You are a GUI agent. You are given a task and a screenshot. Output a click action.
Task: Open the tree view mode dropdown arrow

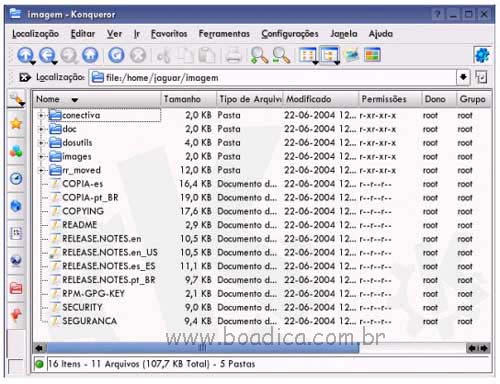tap(337, 63)
